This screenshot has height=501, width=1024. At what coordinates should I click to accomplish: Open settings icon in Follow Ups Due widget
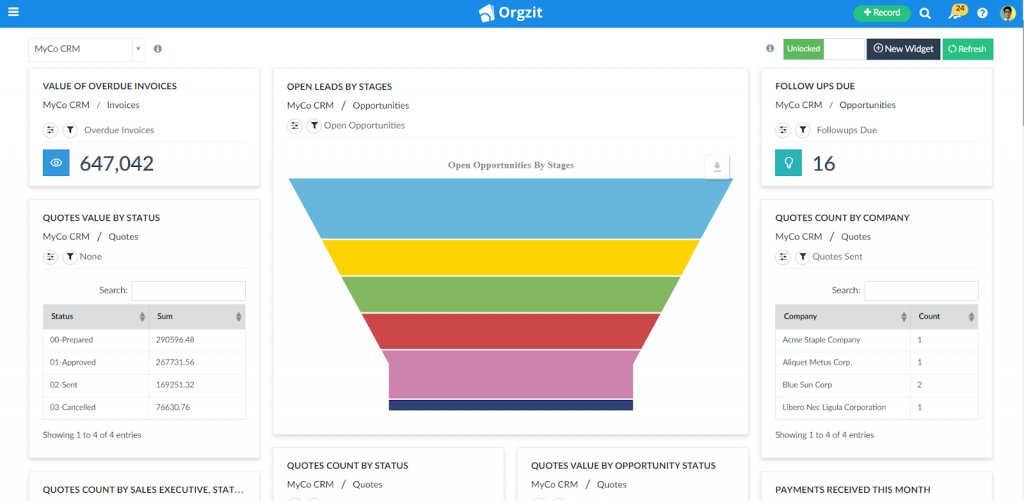point(783,130)
